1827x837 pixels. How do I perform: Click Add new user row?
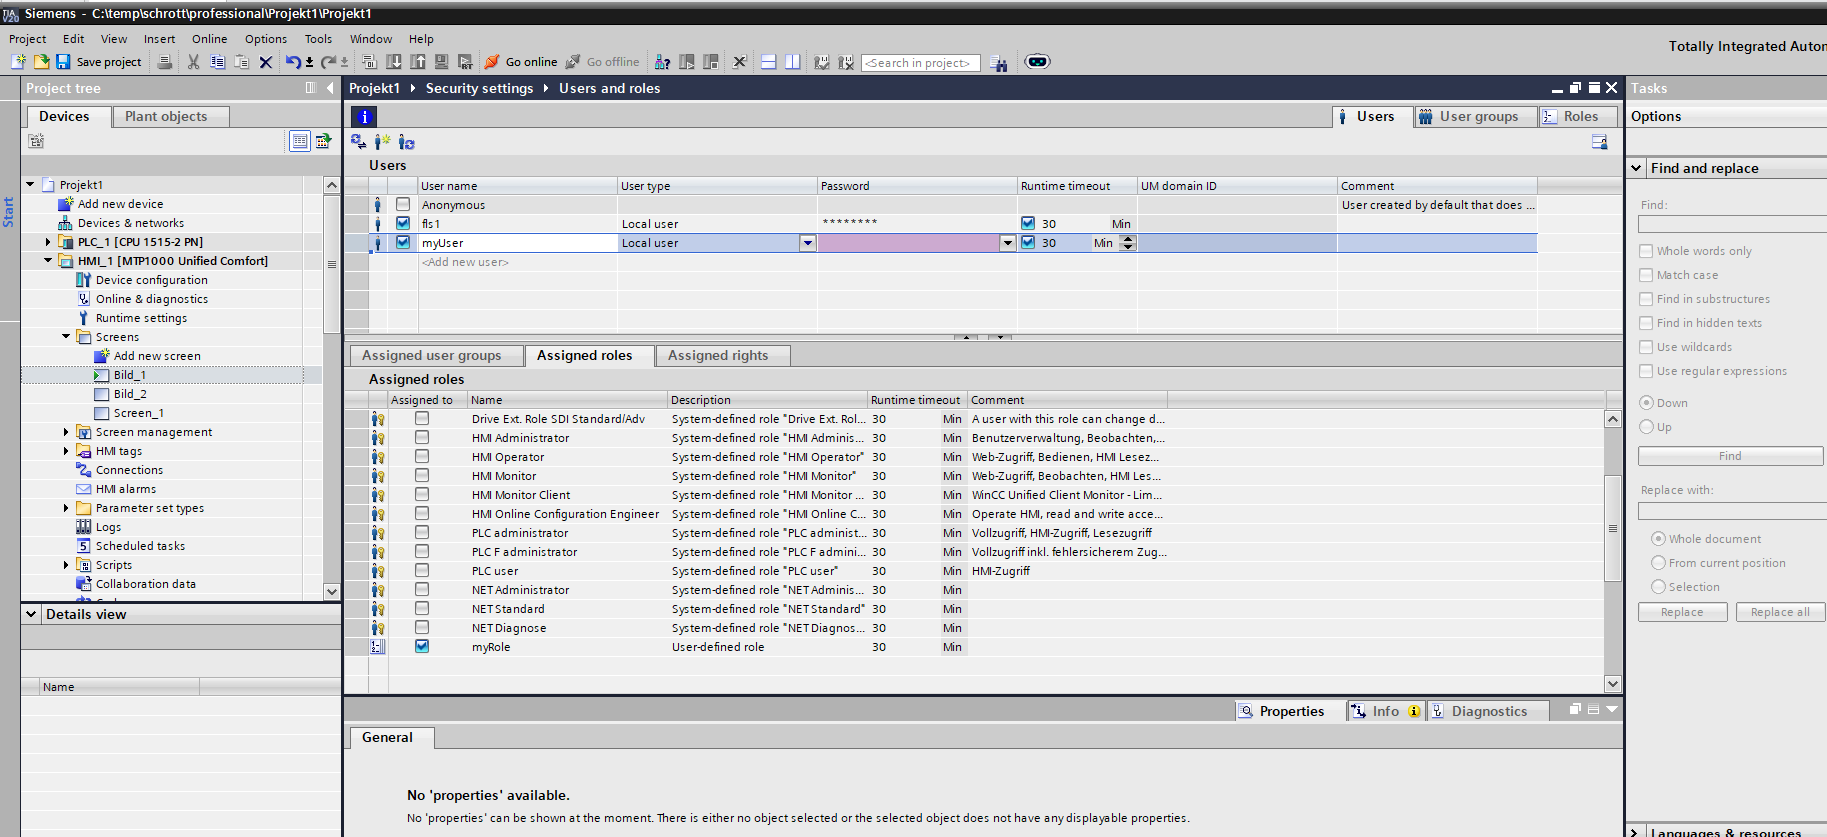click(466, 262)
